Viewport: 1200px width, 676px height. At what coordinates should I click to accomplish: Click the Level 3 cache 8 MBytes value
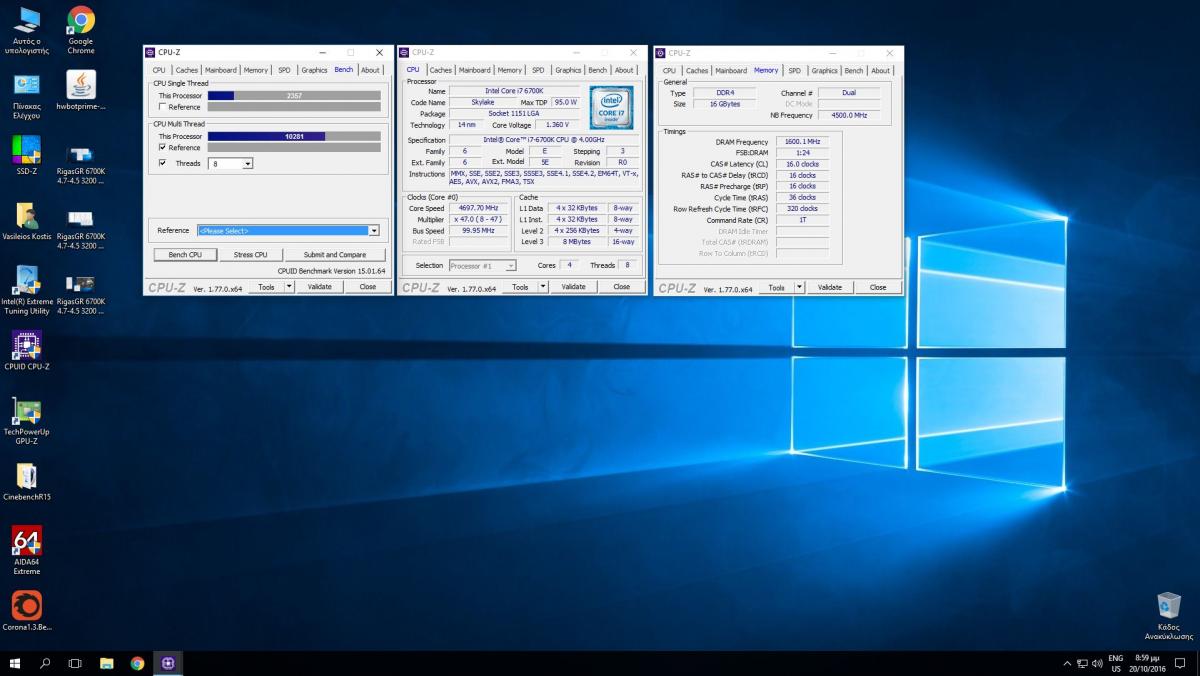[576, 241]
